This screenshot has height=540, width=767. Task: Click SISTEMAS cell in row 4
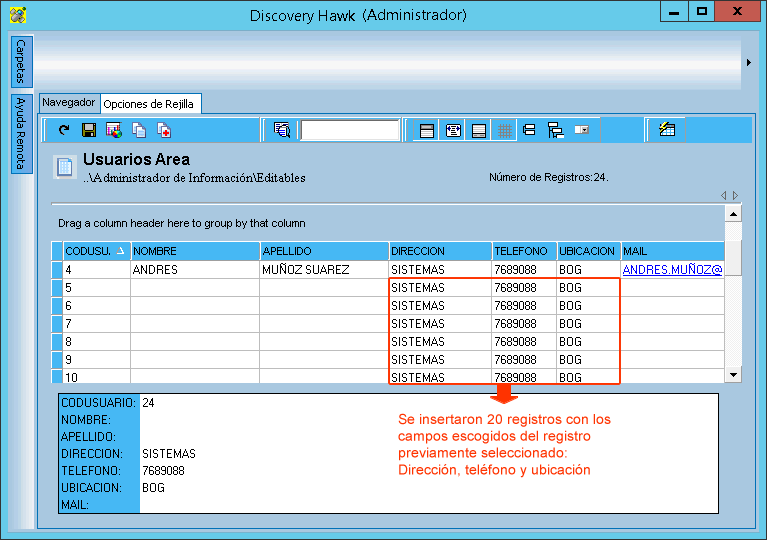click(x=440, y=270)
